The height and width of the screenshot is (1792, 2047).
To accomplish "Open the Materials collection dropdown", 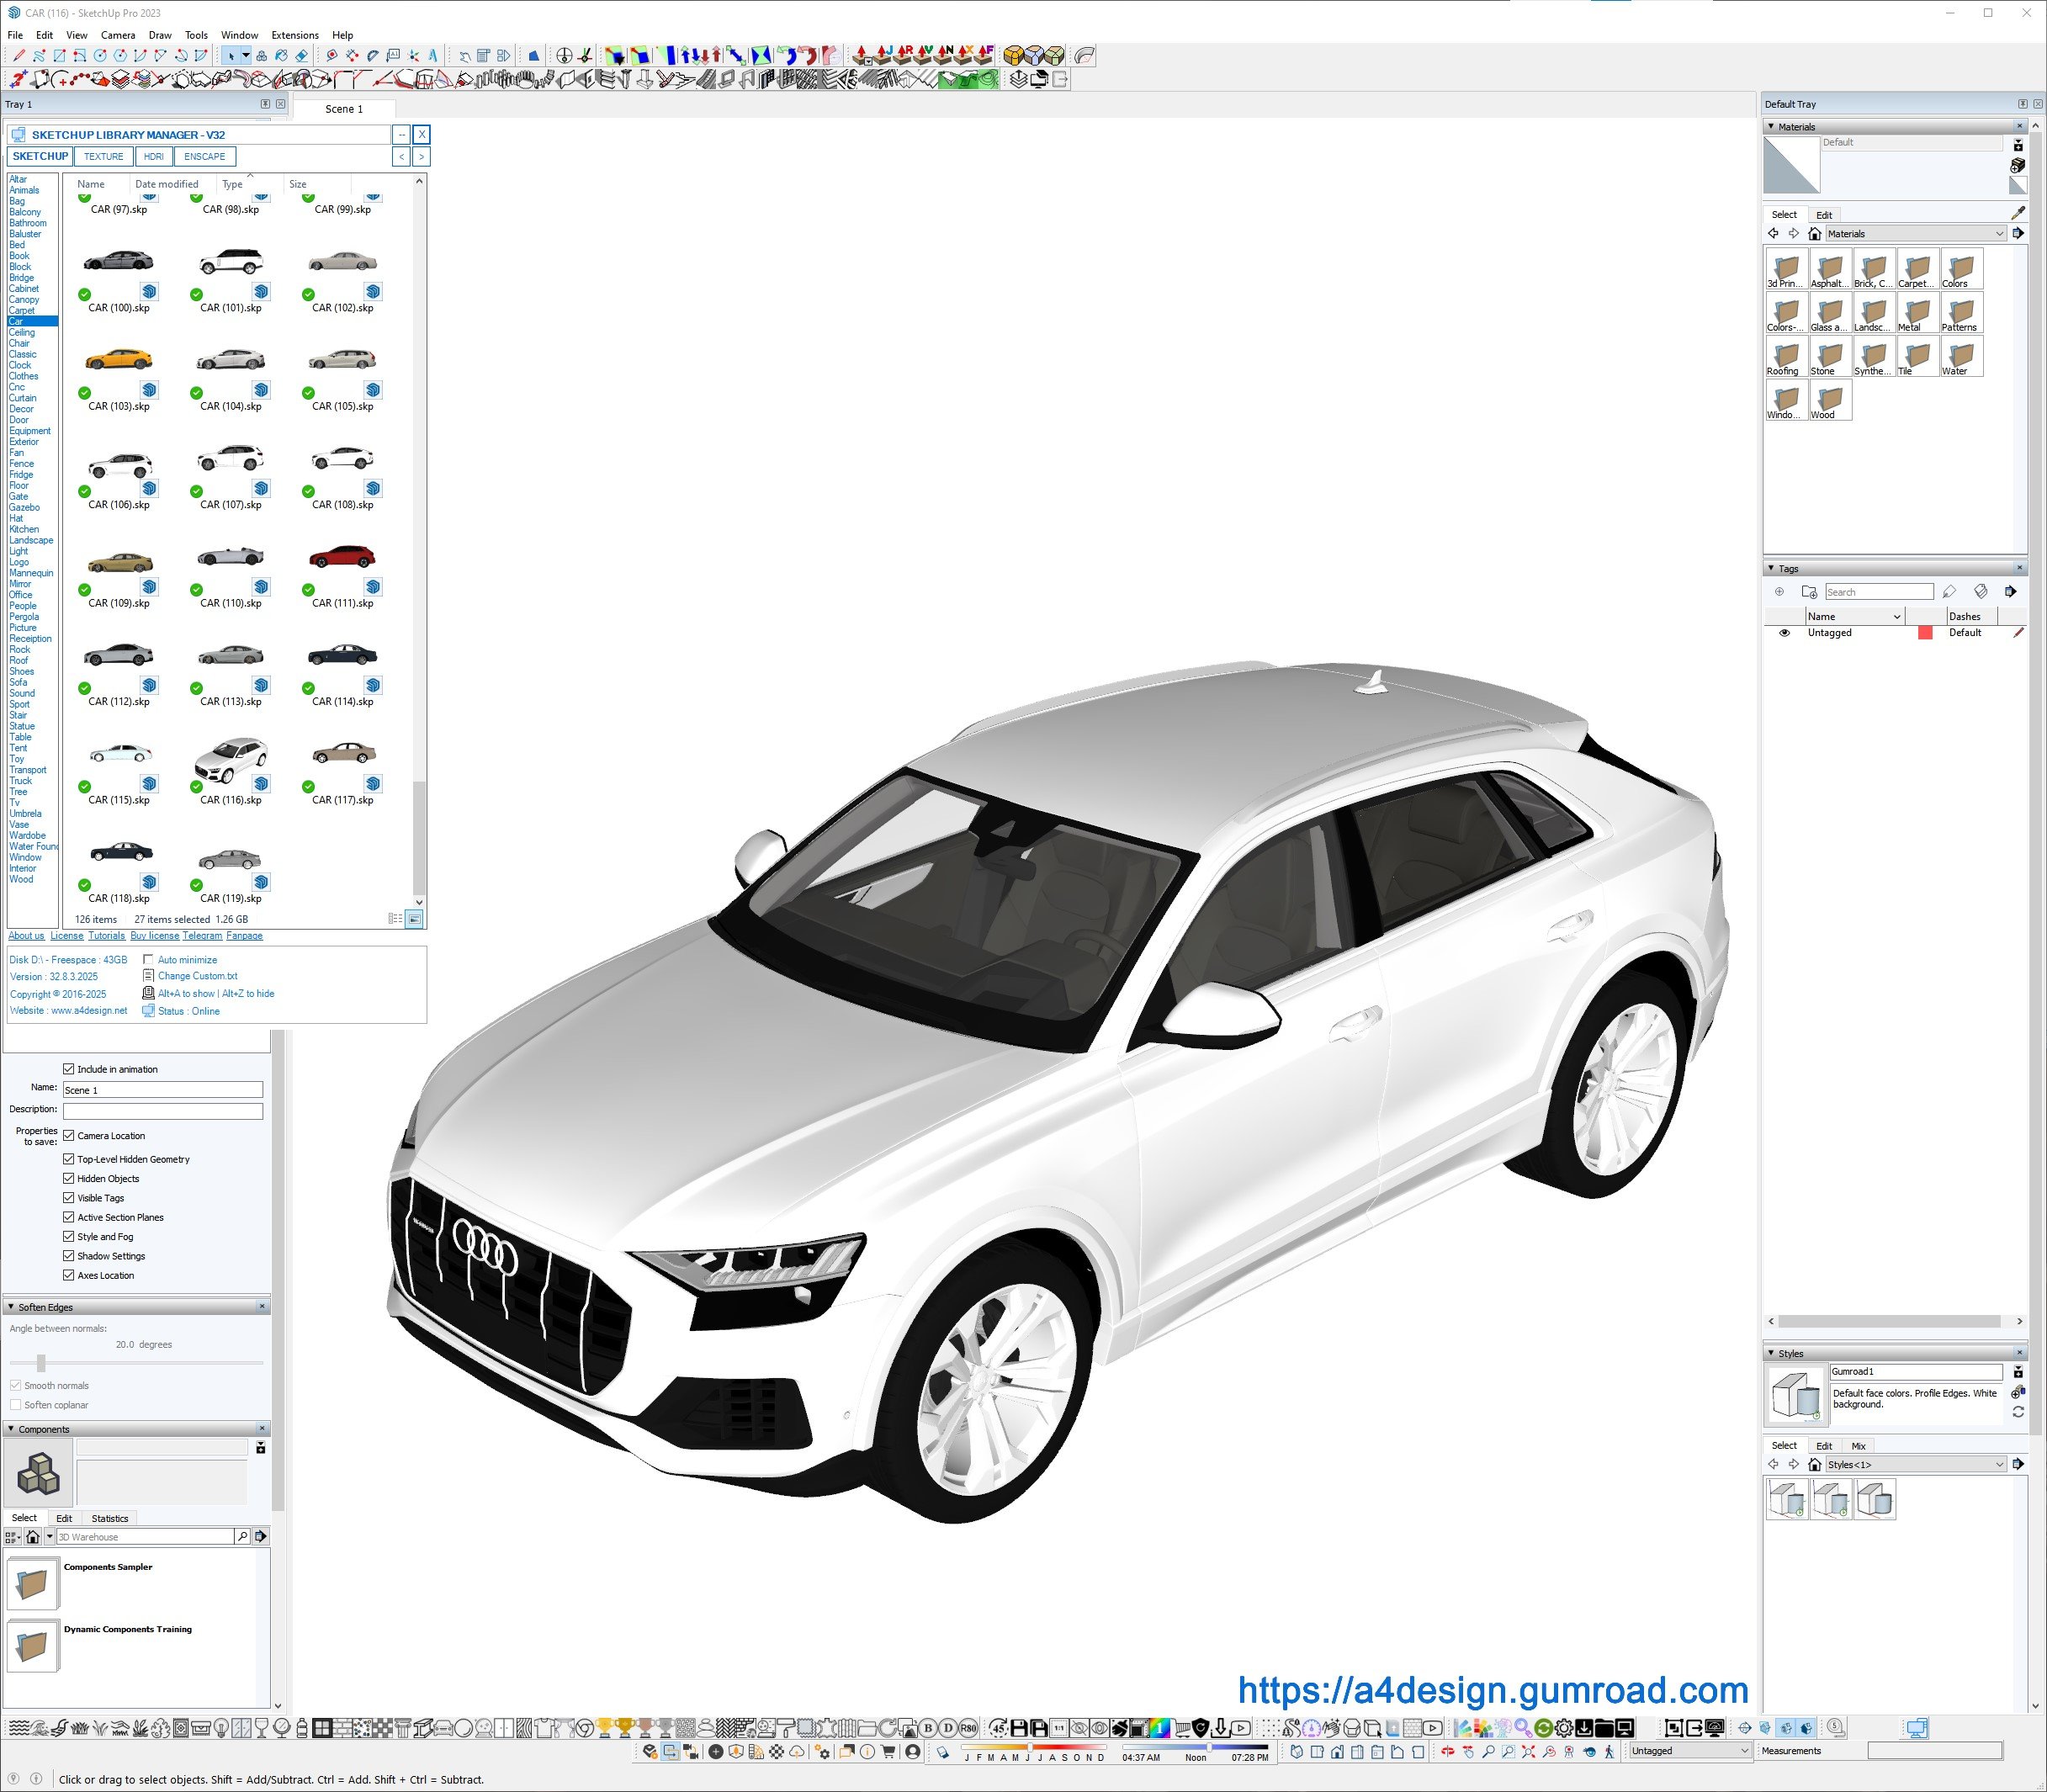I will 1915,234.
